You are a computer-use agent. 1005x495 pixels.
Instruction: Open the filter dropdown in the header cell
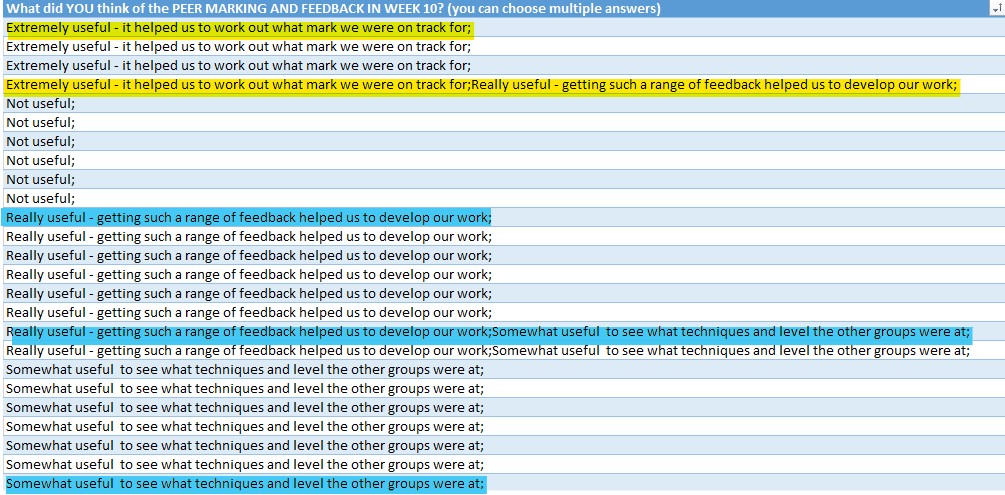tap(995, 9)
